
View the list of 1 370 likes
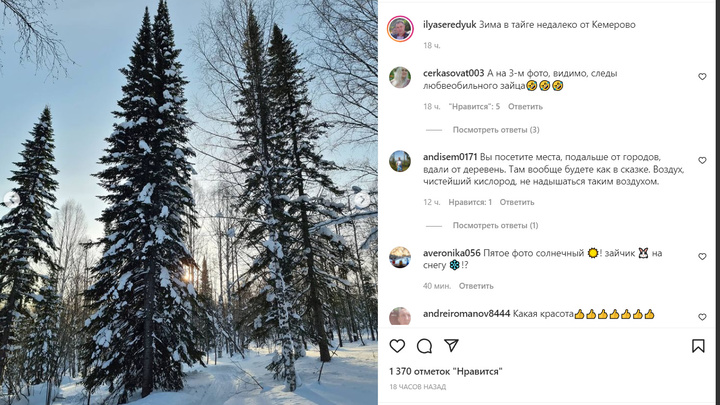446,371
